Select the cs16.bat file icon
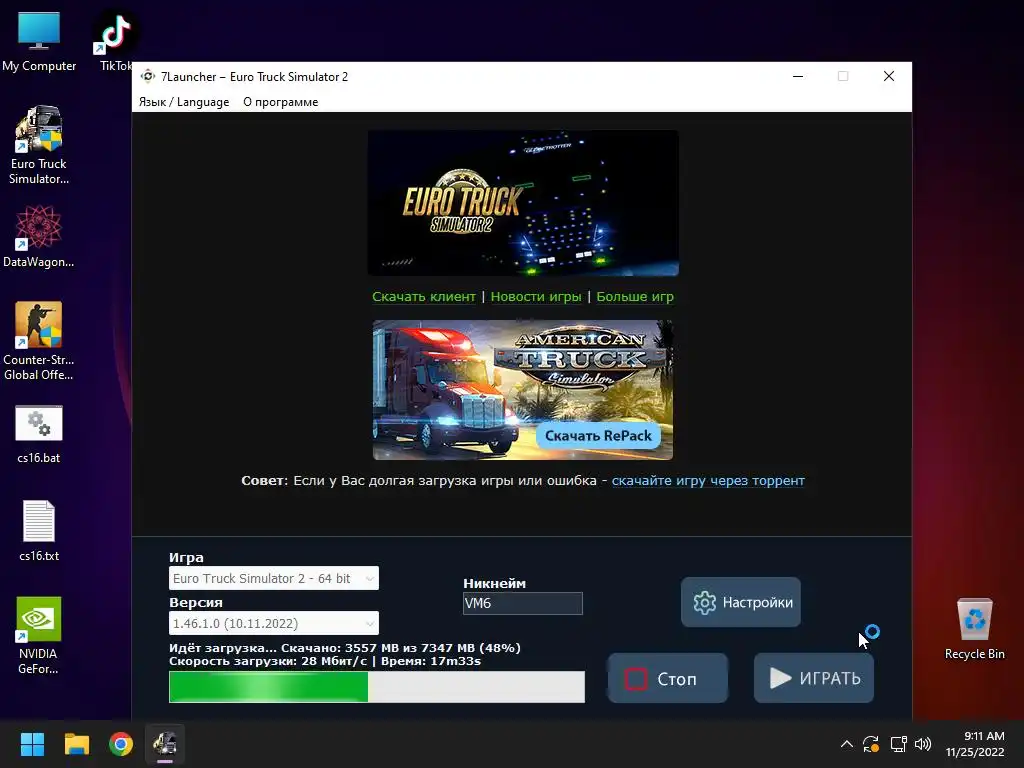This screenshot has width=1024, height=768. [39, 434]
